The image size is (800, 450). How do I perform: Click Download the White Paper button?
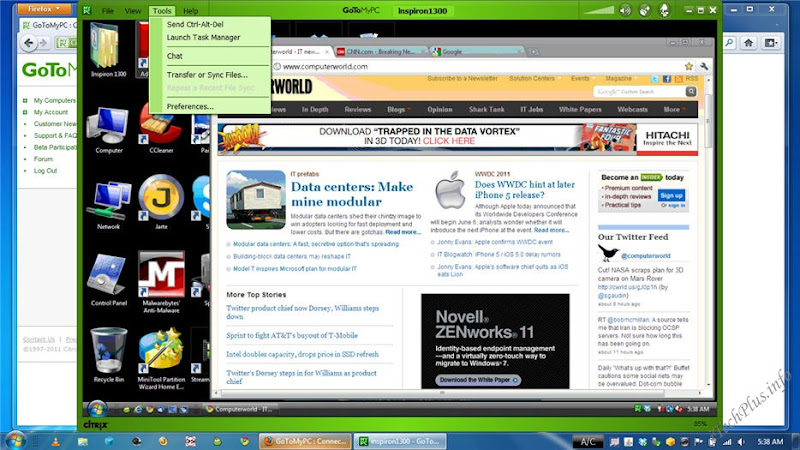(478, 380)
